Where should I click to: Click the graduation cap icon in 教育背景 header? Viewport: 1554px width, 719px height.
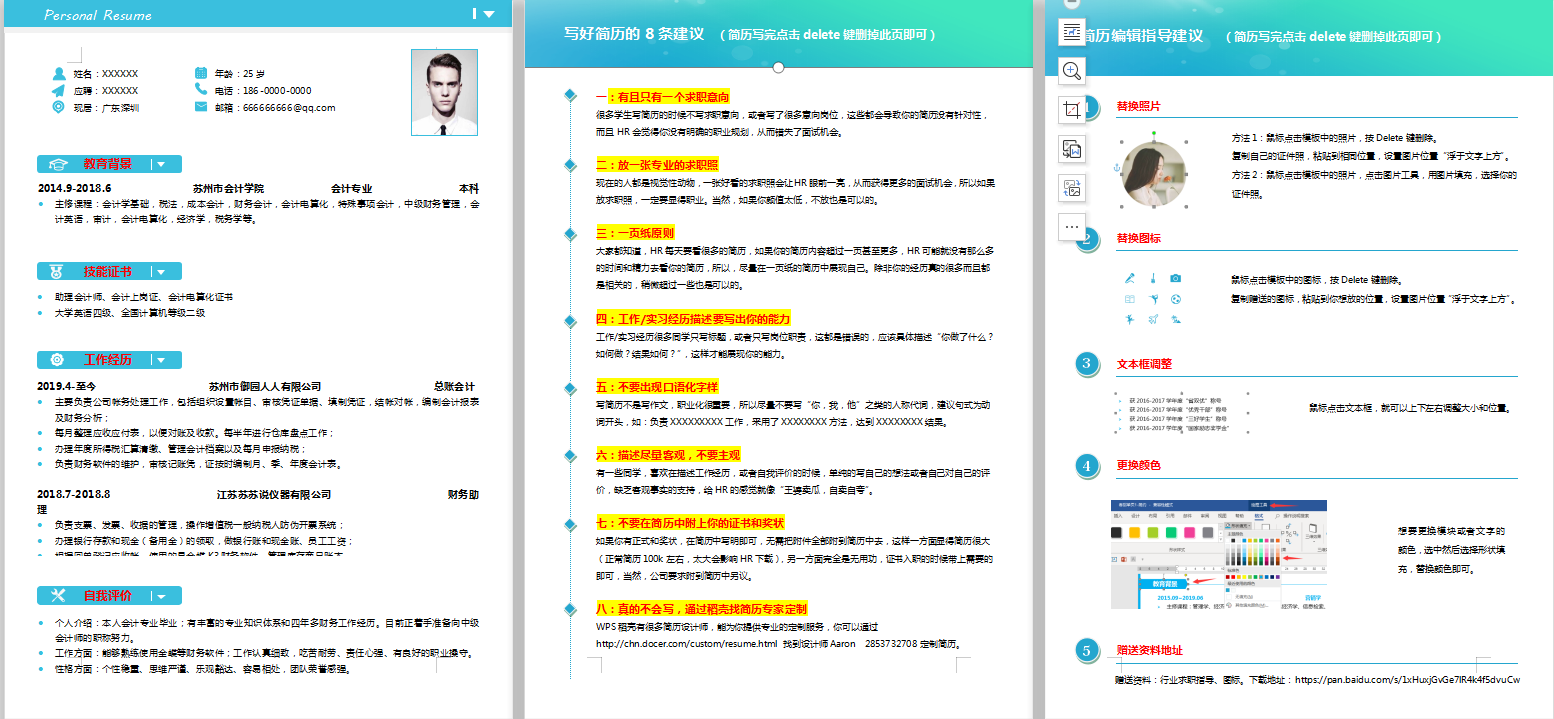(x=57, y=164)
